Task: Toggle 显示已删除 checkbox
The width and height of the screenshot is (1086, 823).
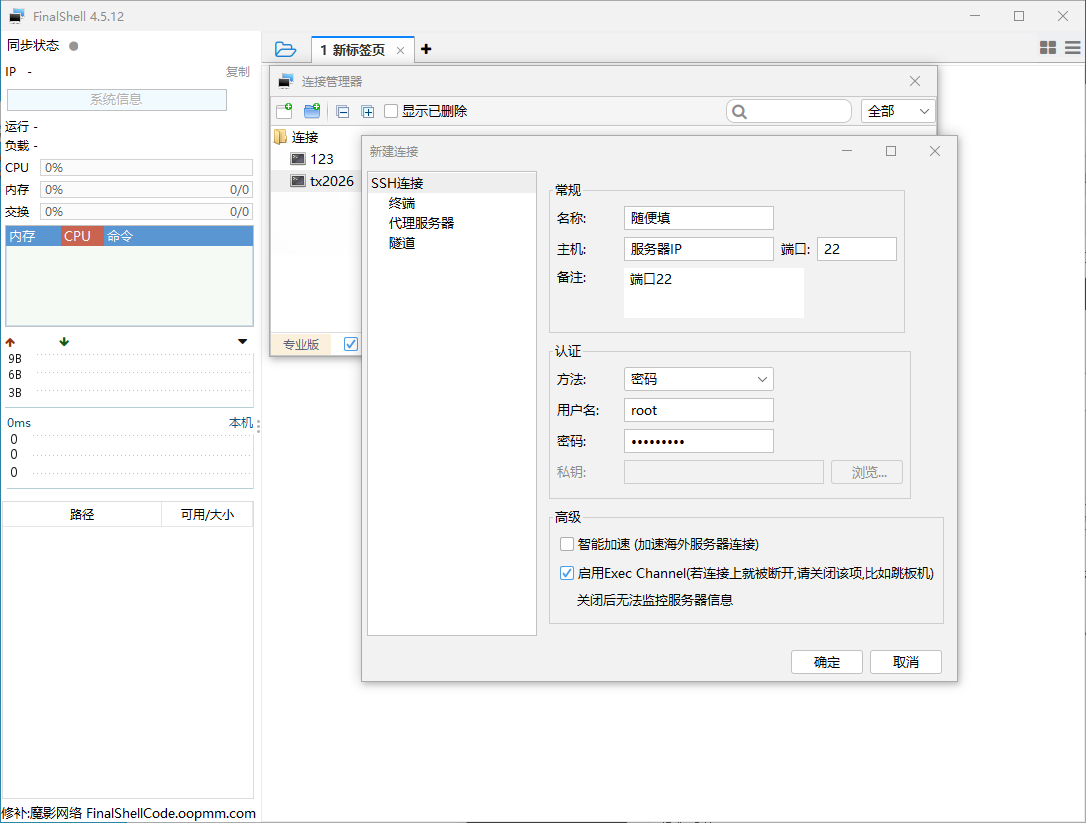Action: 391,111
